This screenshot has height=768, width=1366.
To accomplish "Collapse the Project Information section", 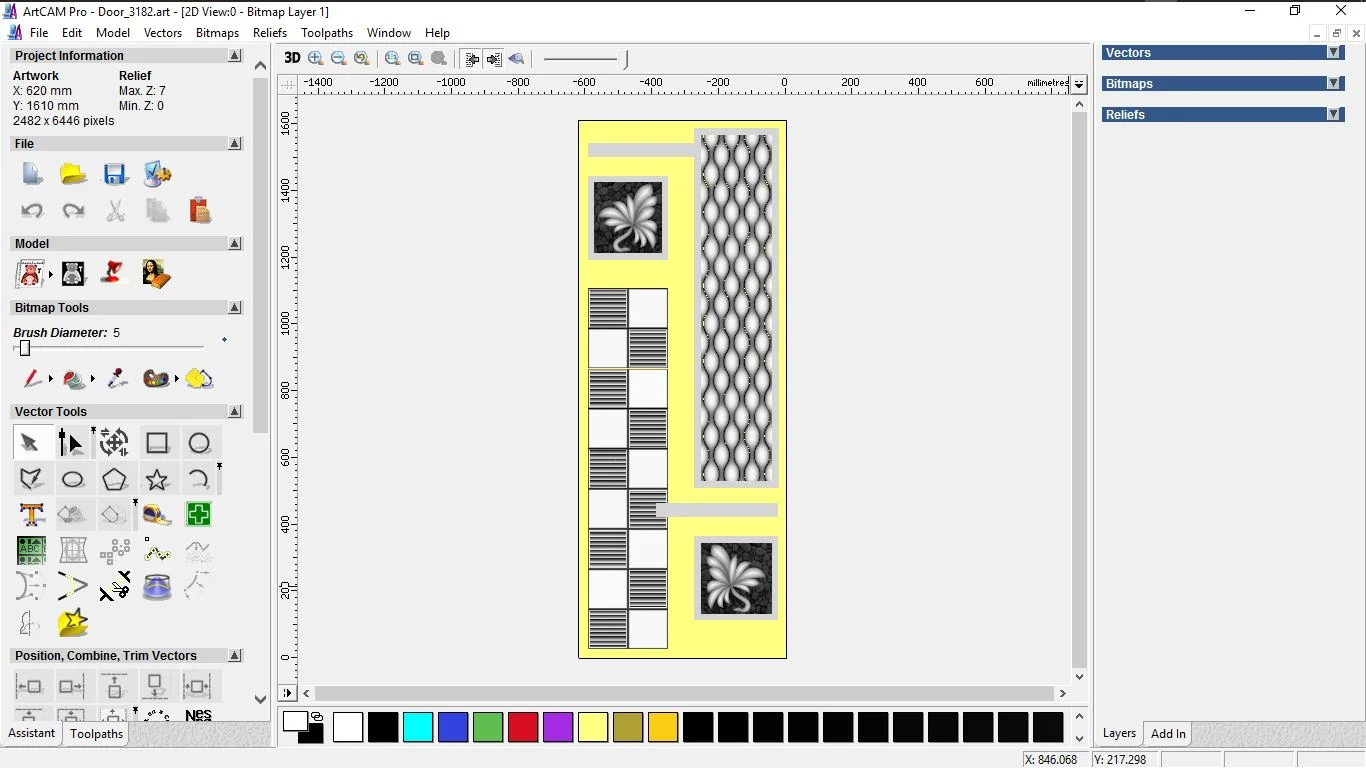I will tap(235, 56).
